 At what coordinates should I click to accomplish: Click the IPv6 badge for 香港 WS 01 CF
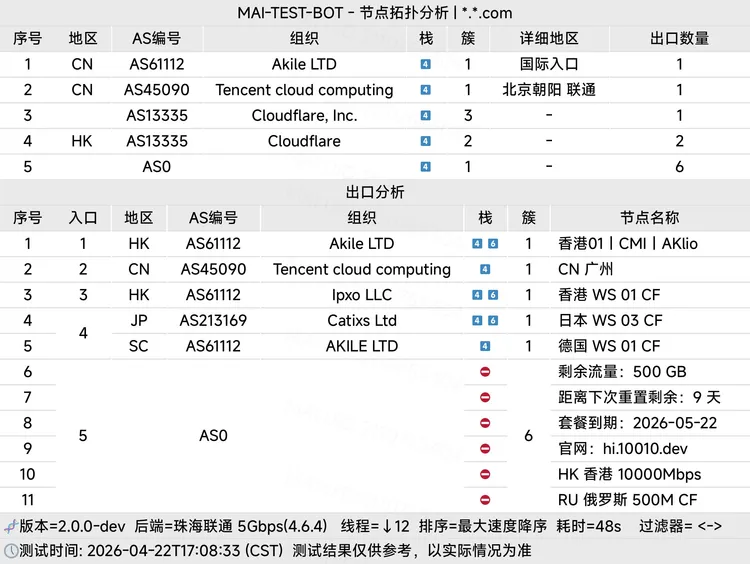tap(492, 295)
